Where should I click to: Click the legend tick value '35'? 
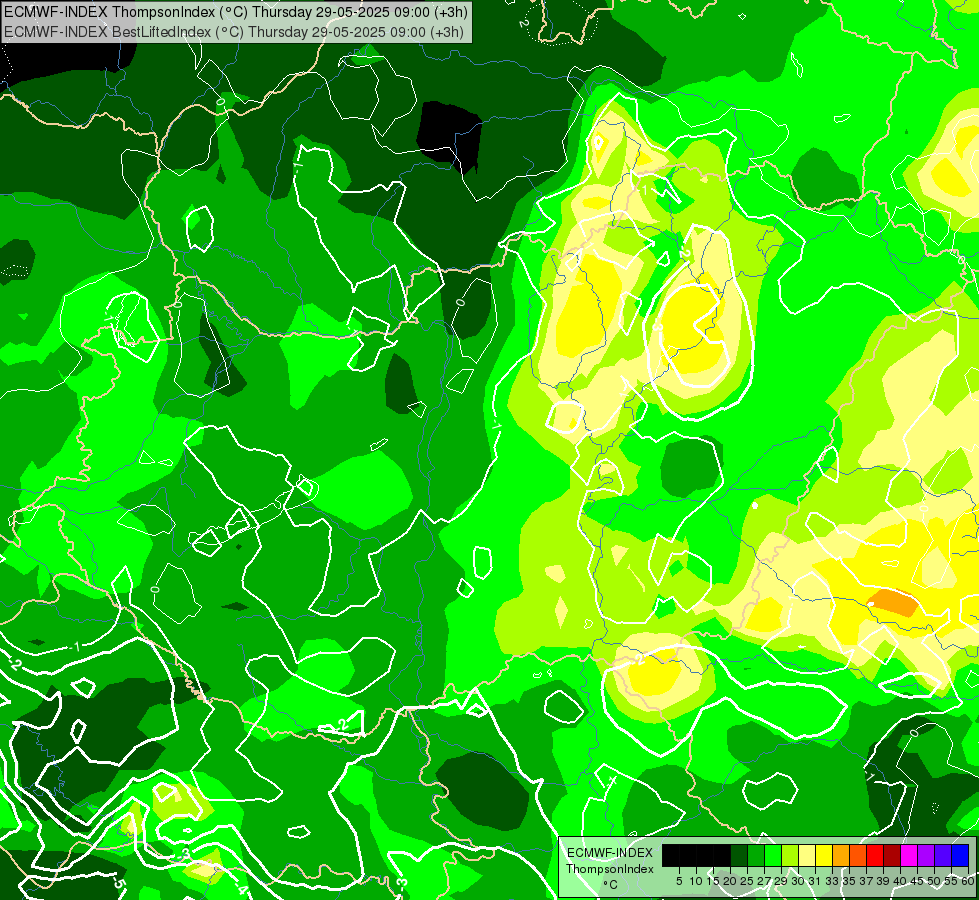849,881
